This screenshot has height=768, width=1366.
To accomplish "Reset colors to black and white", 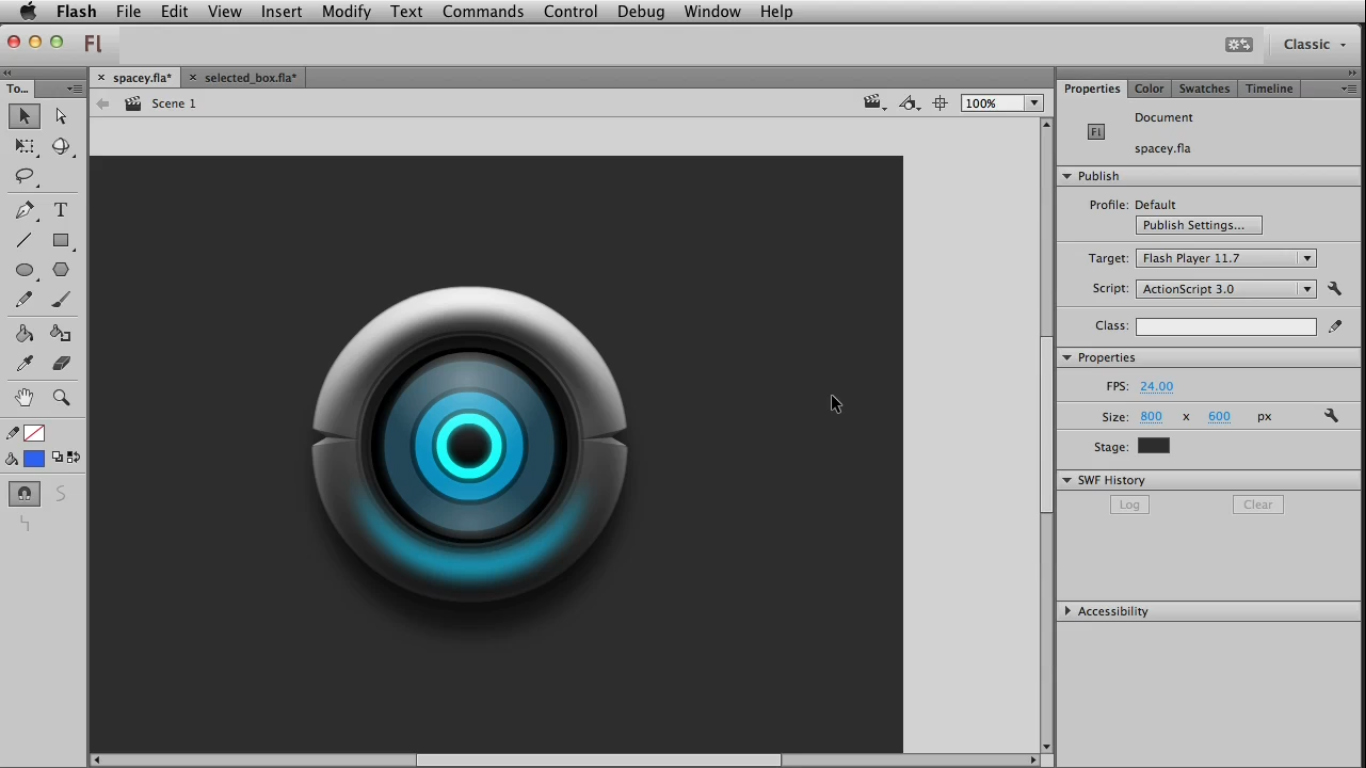I will [56, 457].
